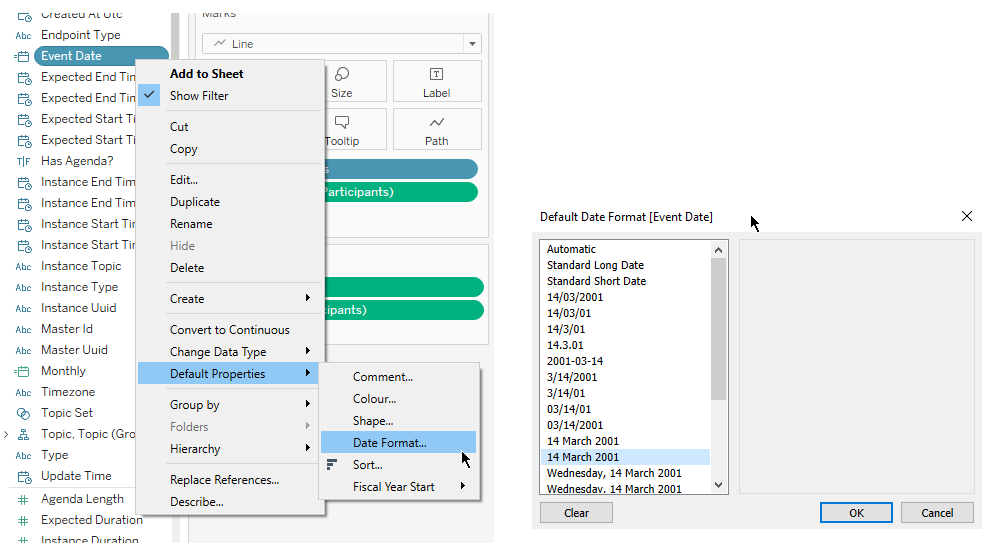Expand the Topic, Topic group field
998x552 pixels.
pos(7,434)
